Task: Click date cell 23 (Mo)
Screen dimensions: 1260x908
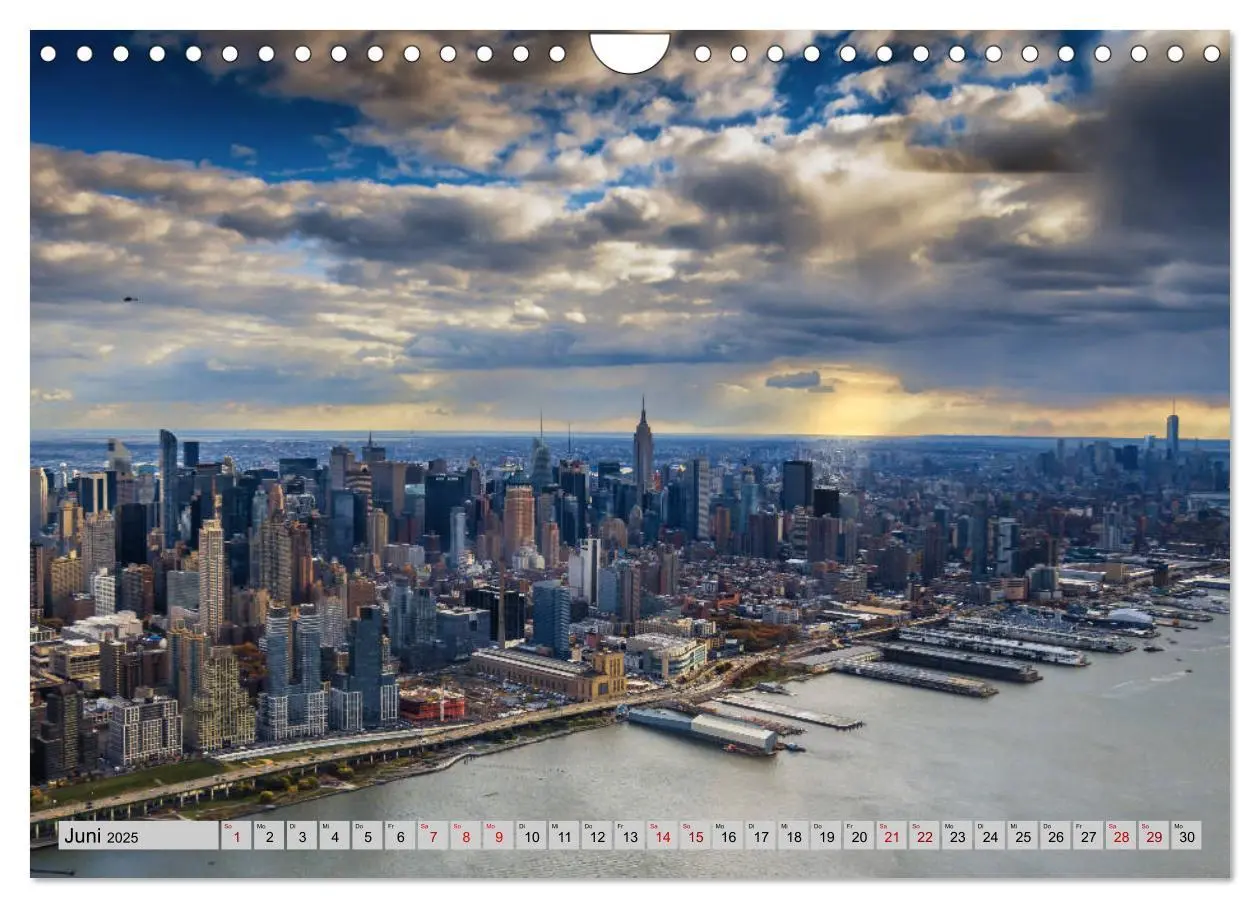Action: click(x=958, y=836)
